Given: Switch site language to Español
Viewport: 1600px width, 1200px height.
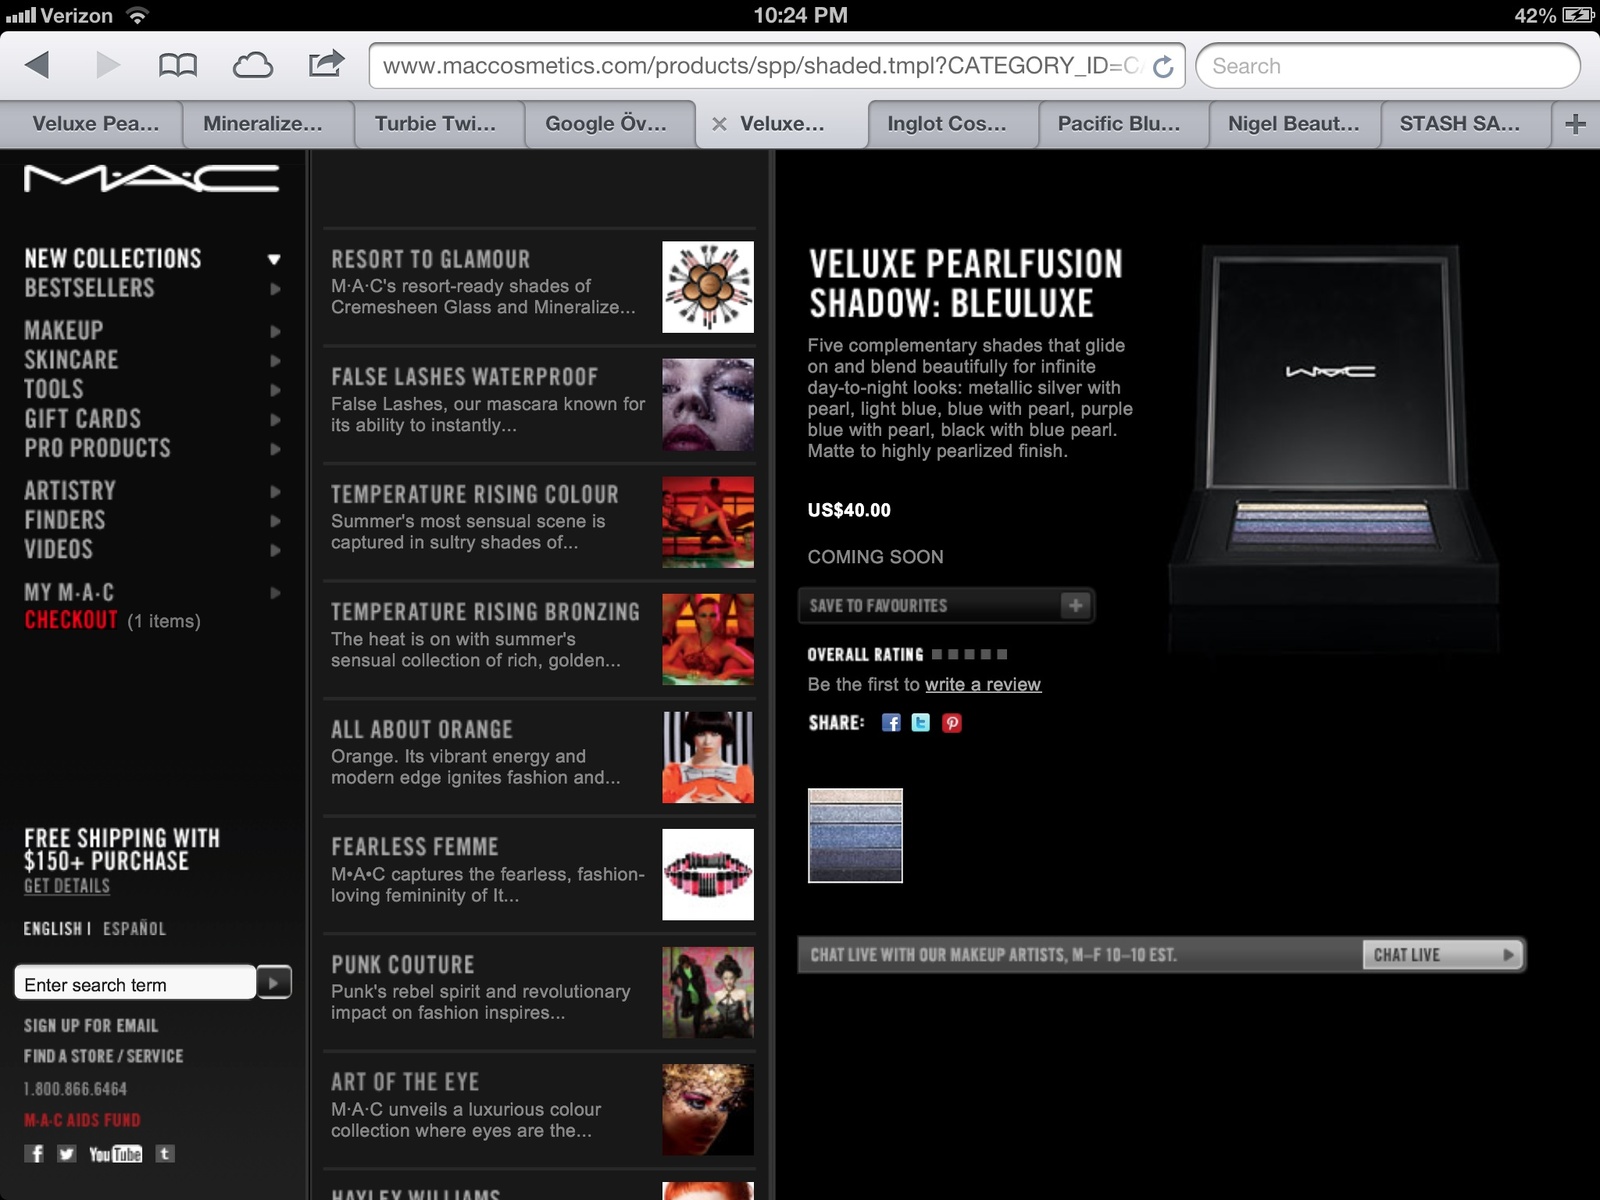Looking at the screenshot, I should (x=134, y=929).
